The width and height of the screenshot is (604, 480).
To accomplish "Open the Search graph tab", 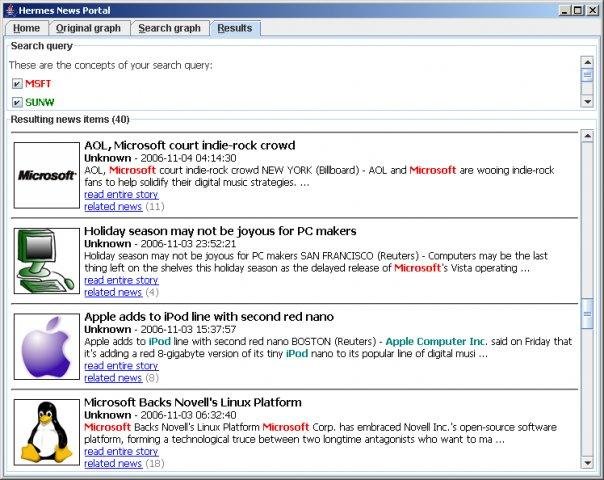I will 169,28.
